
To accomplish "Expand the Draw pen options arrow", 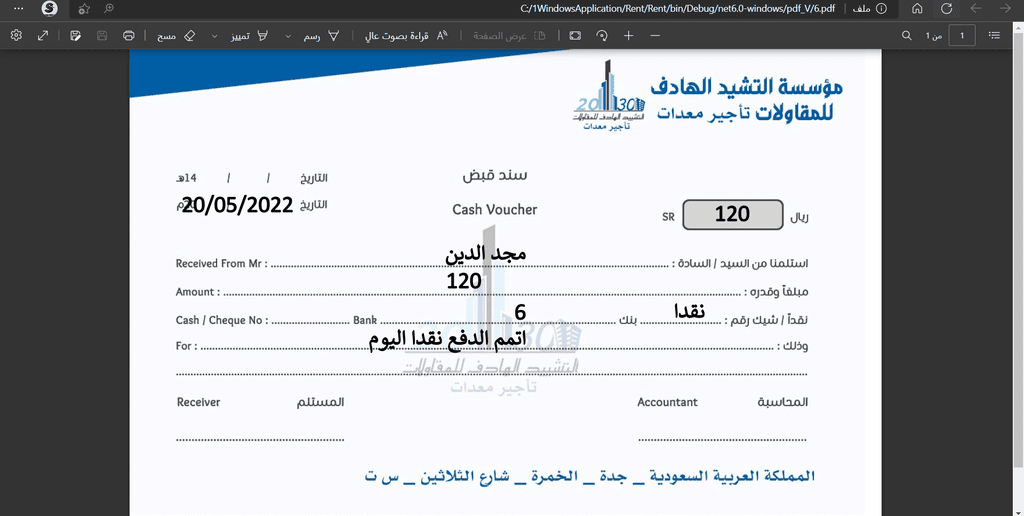I will pyautogui.click(x=288, y=35).
